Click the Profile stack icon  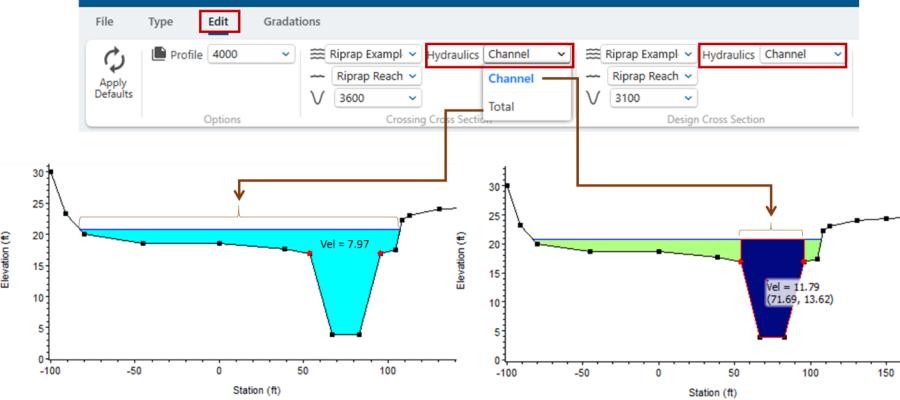[x=158, y=54]
